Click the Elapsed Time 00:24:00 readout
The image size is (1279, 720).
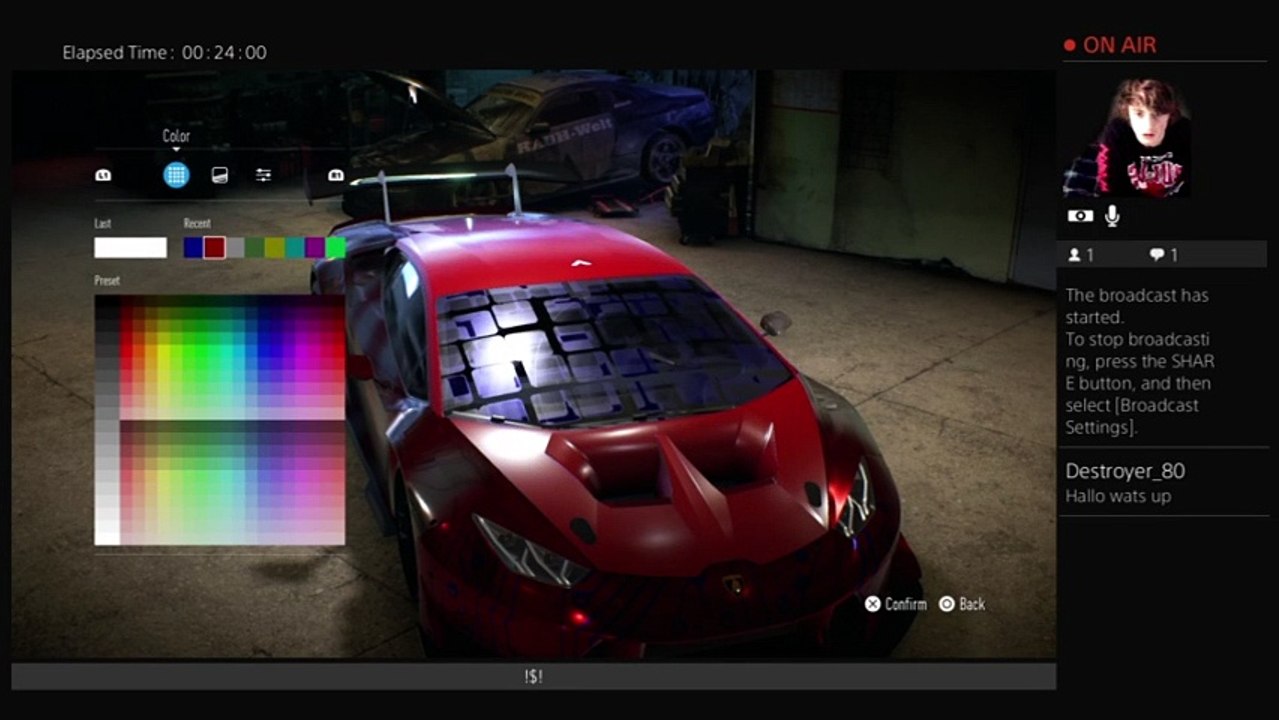tap(165, 53)
